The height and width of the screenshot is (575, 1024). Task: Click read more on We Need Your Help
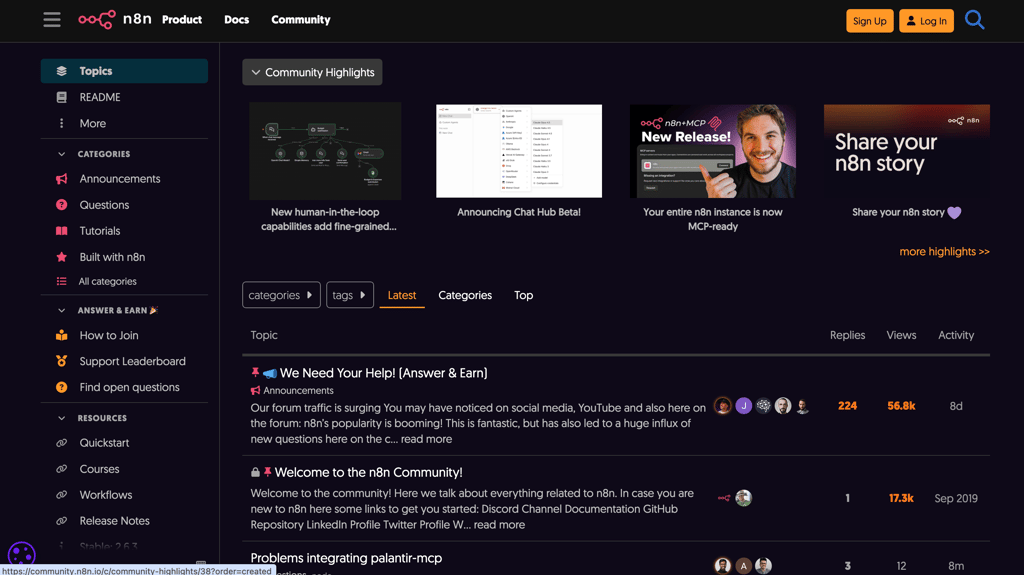tap(426, 439)
